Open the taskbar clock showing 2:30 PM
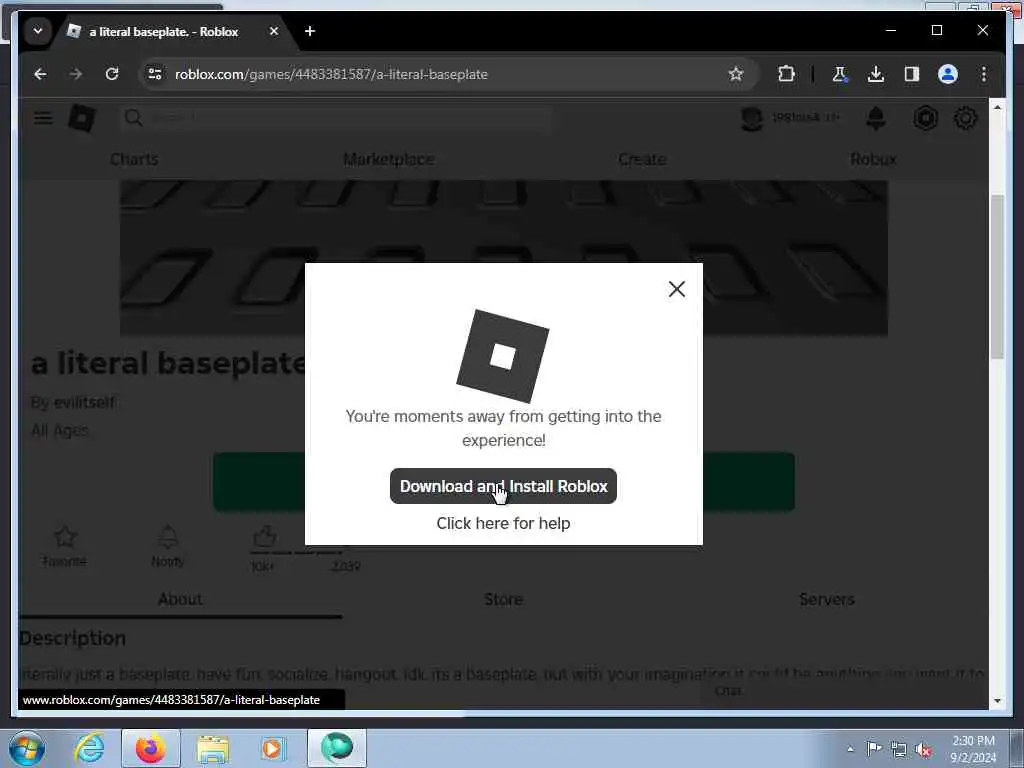The height and width of the screenshot is (768, 1024). 973,749
